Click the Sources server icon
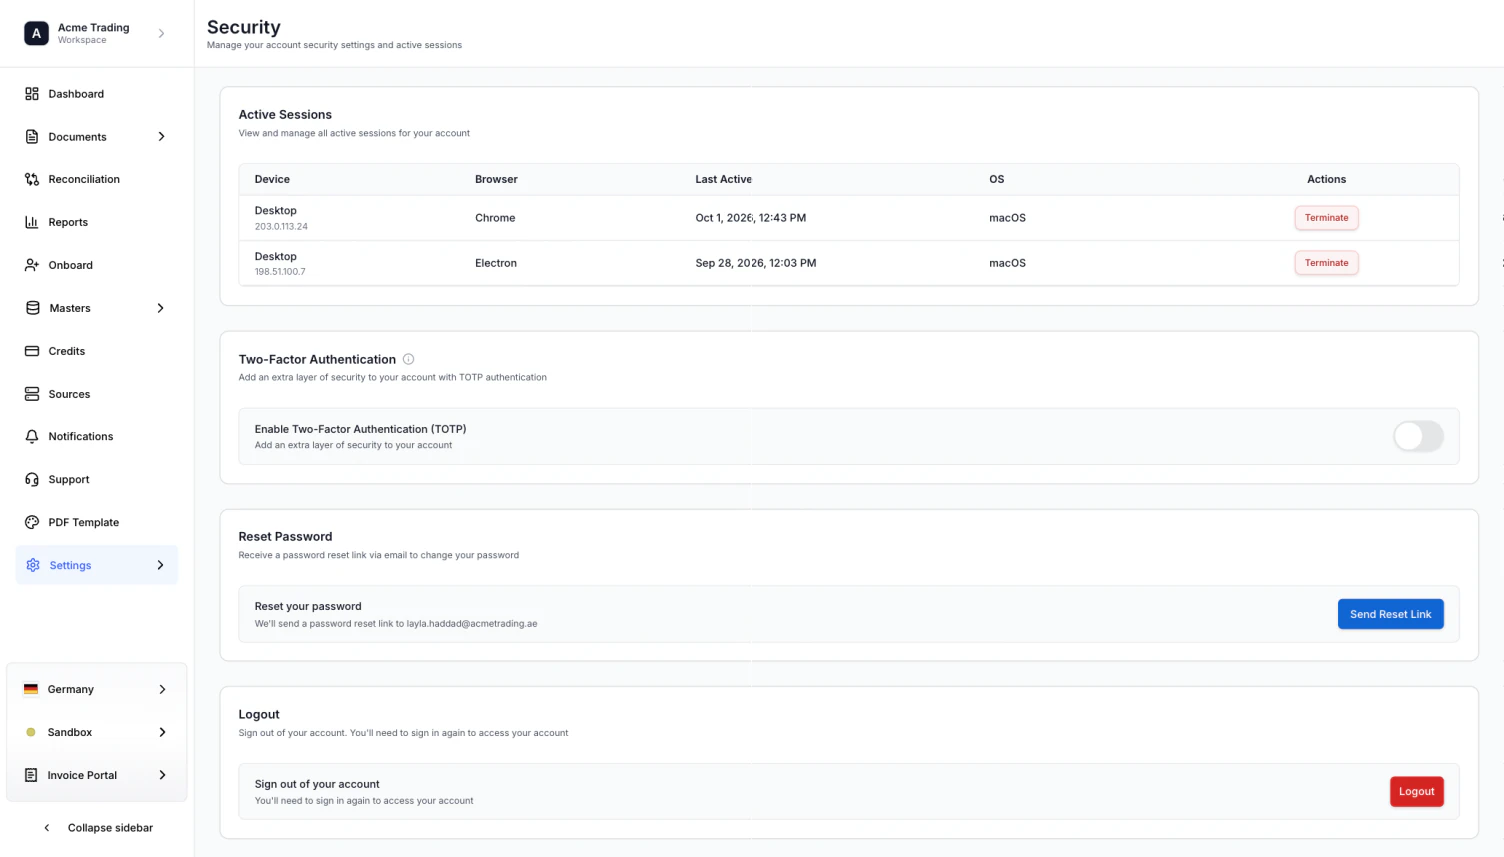Image resolution: width=1504 pixels, height=857 pixels. click(x=32, y=394)
